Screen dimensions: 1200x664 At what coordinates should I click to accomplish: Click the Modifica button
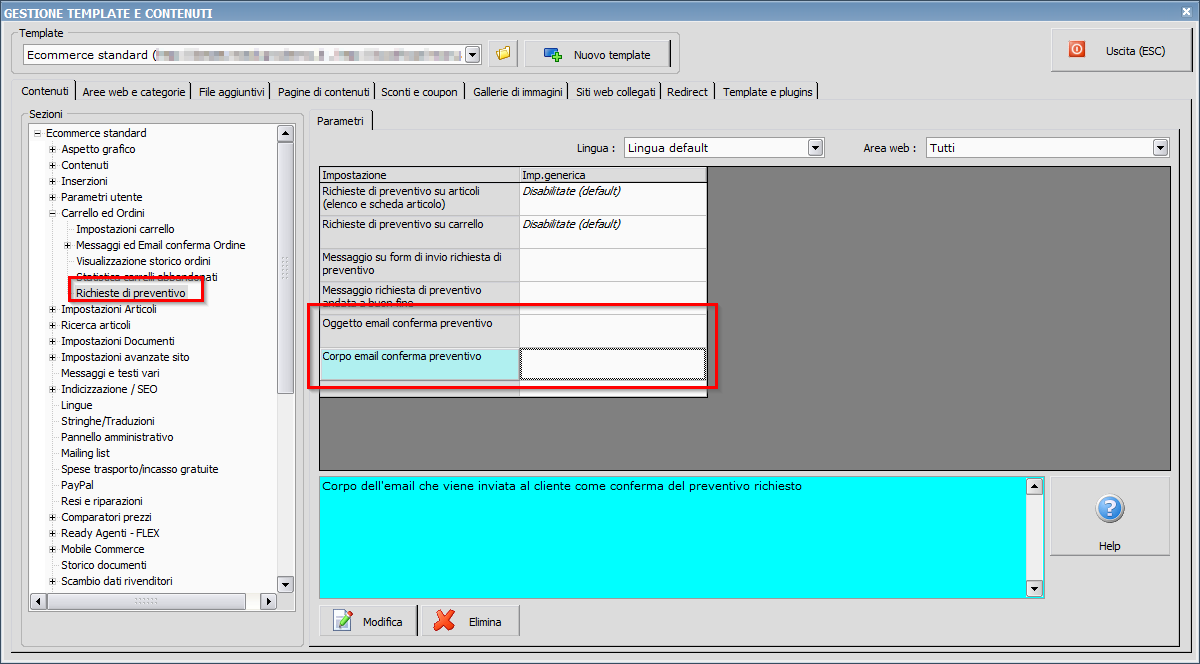click(x=369, y=621)
